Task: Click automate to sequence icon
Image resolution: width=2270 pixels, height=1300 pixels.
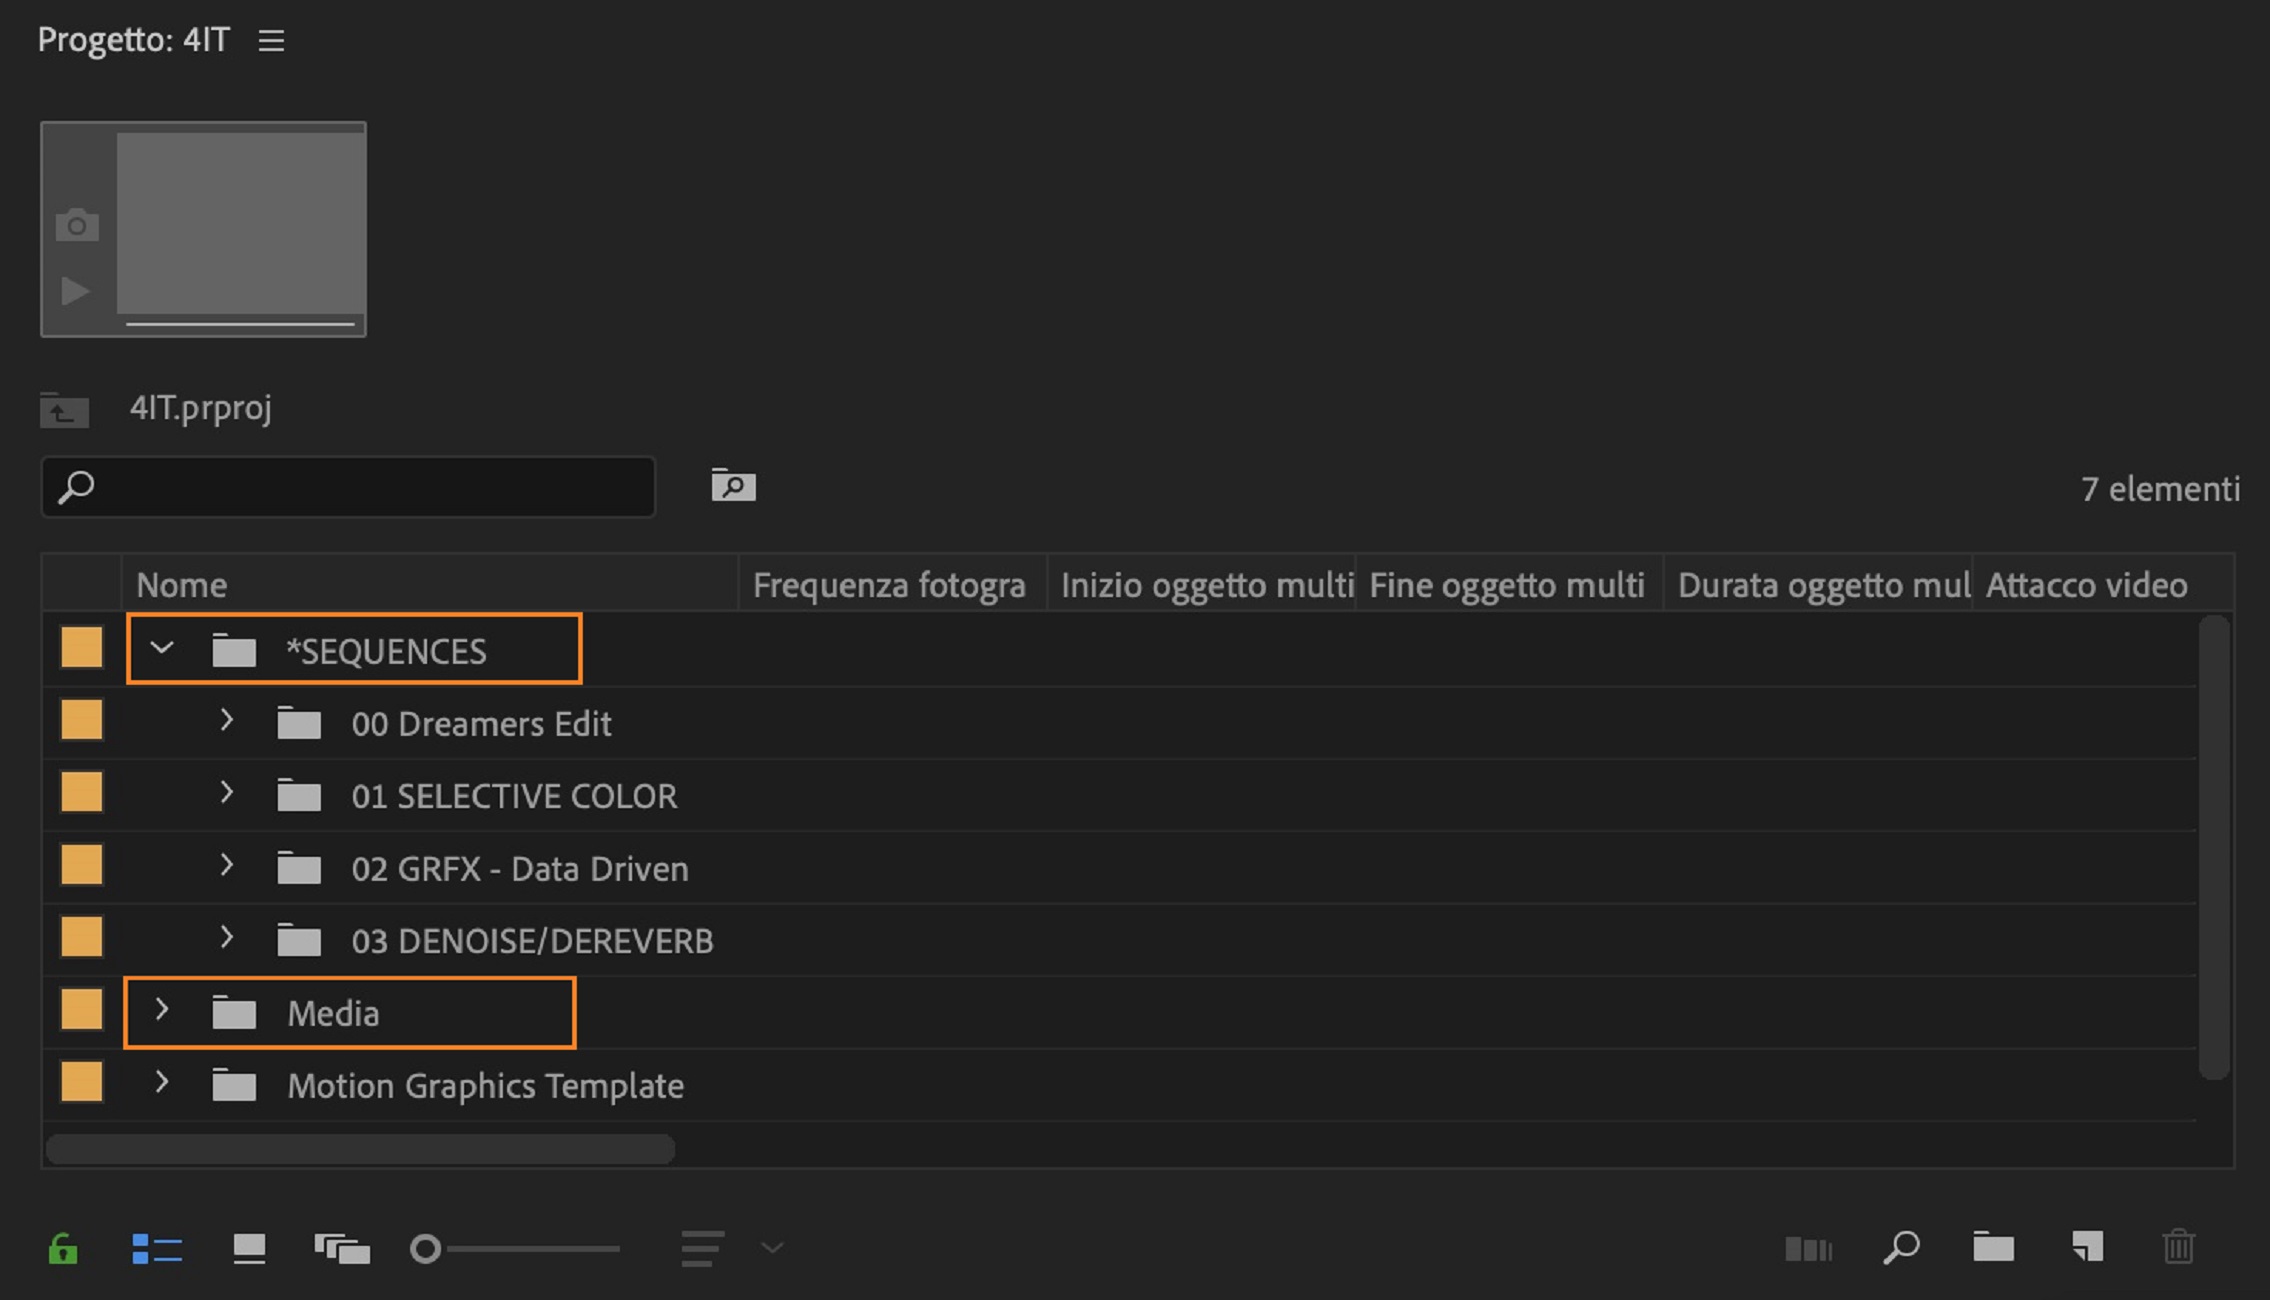Action: pos(1808,1248)
